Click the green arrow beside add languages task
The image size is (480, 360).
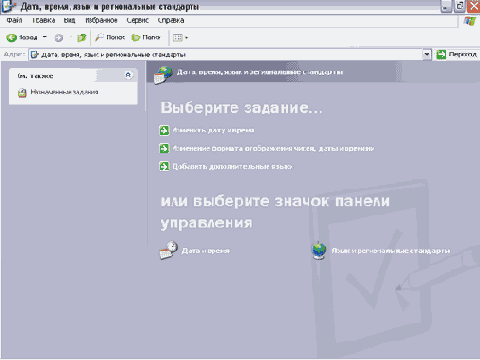pyautogui.click(x=164, y=166)
